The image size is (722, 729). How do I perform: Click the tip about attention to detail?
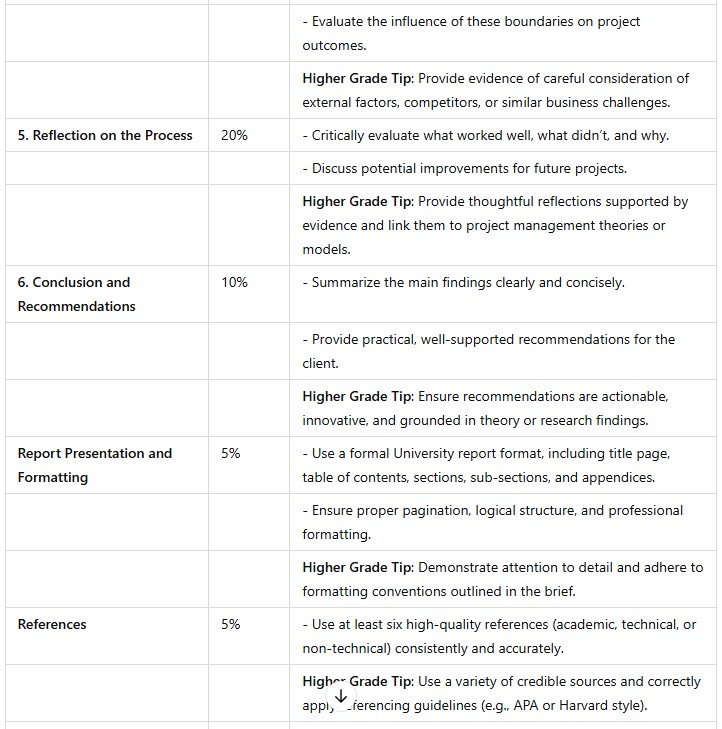tap(502, 579)
